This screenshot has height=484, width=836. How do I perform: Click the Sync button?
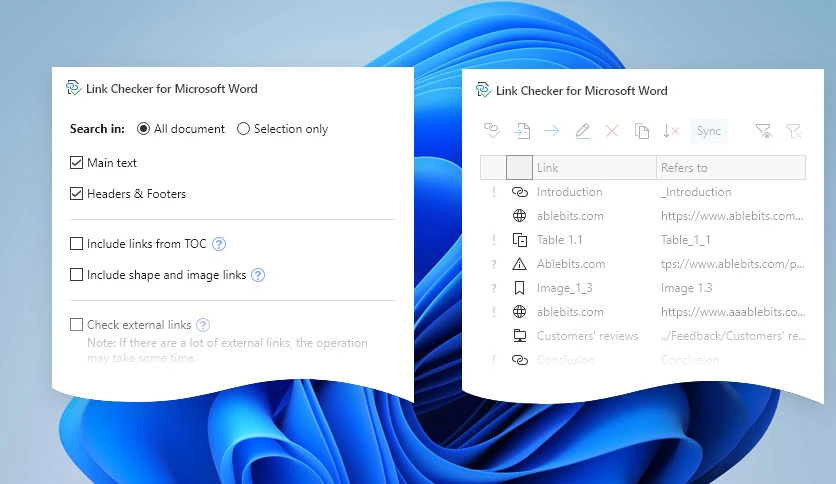coord(709,131)
